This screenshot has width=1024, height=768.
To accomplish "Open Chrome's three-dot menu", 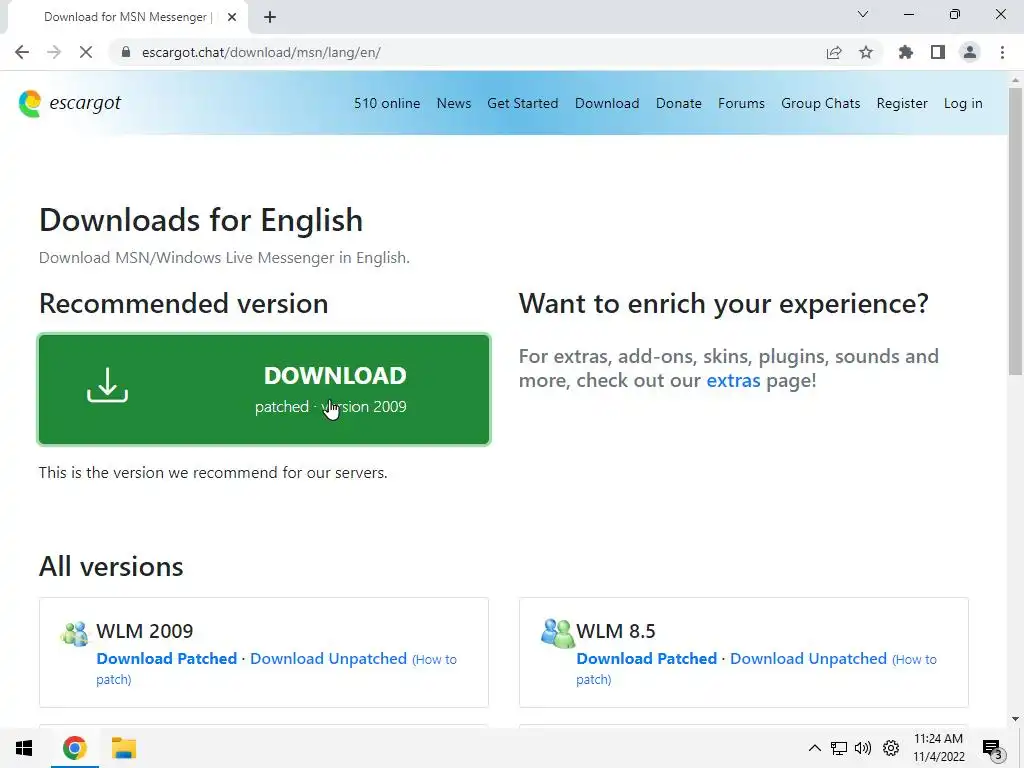I will tap(1002, 52).
